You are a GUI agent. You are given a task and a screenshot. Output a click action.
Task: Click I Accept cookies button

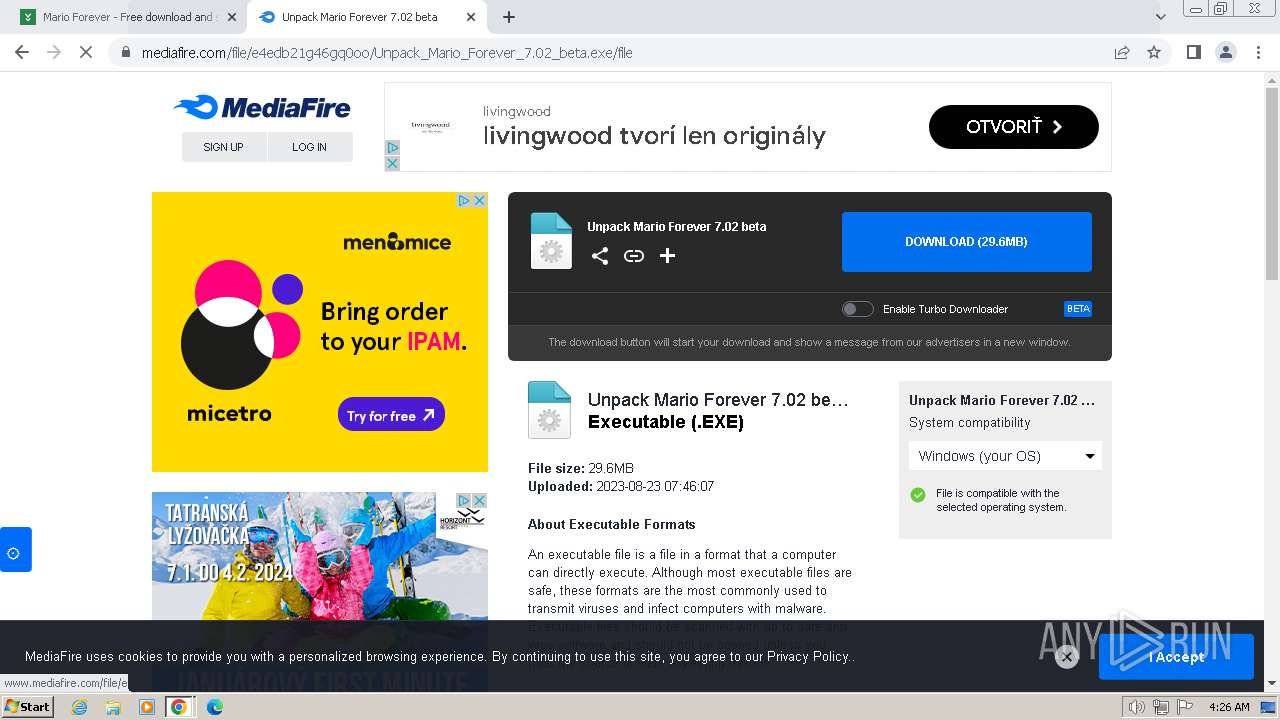pos(1176,657)
